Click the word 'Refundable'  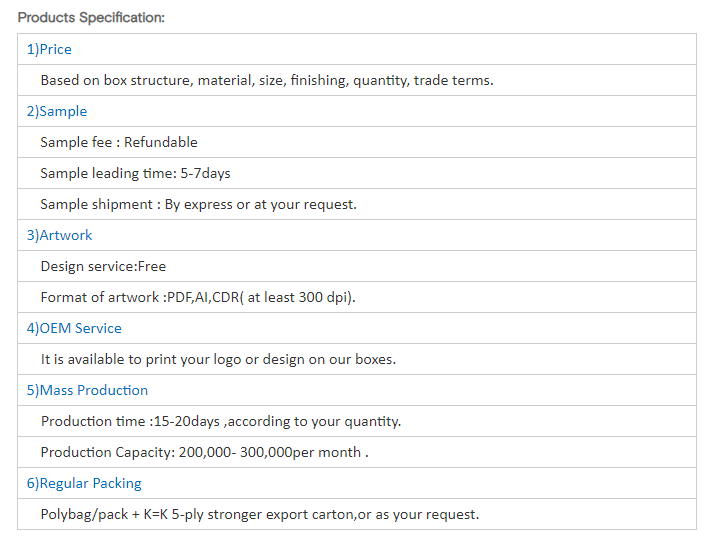(161, 142)
